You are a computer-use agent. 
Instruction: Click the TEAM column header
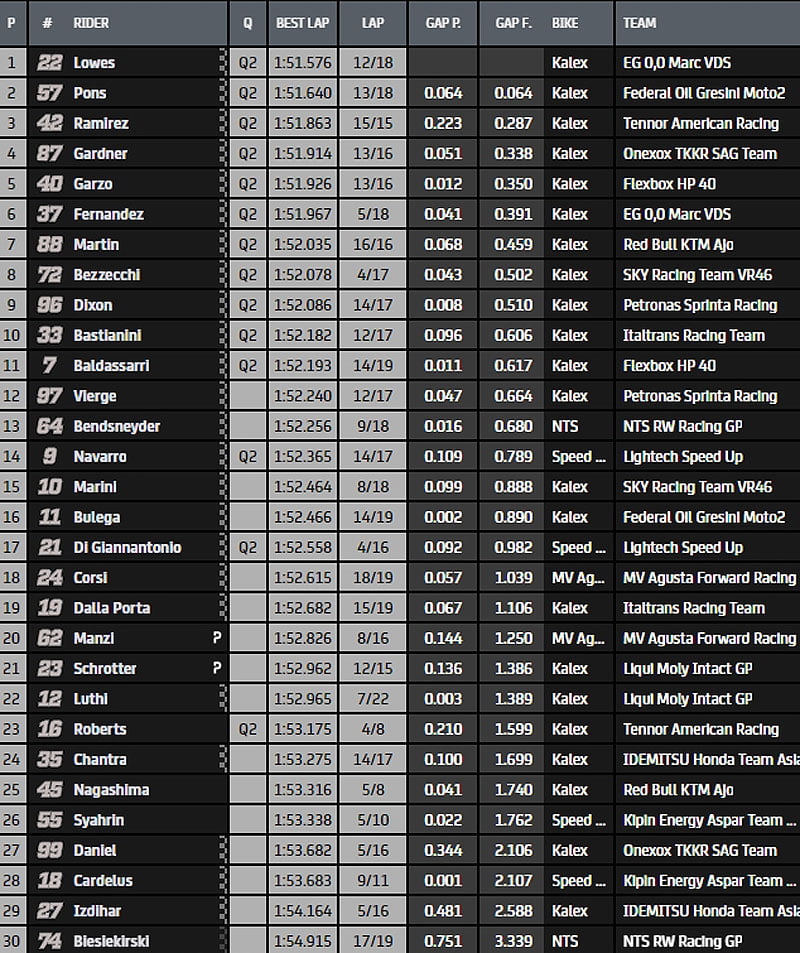click(640, 22)
